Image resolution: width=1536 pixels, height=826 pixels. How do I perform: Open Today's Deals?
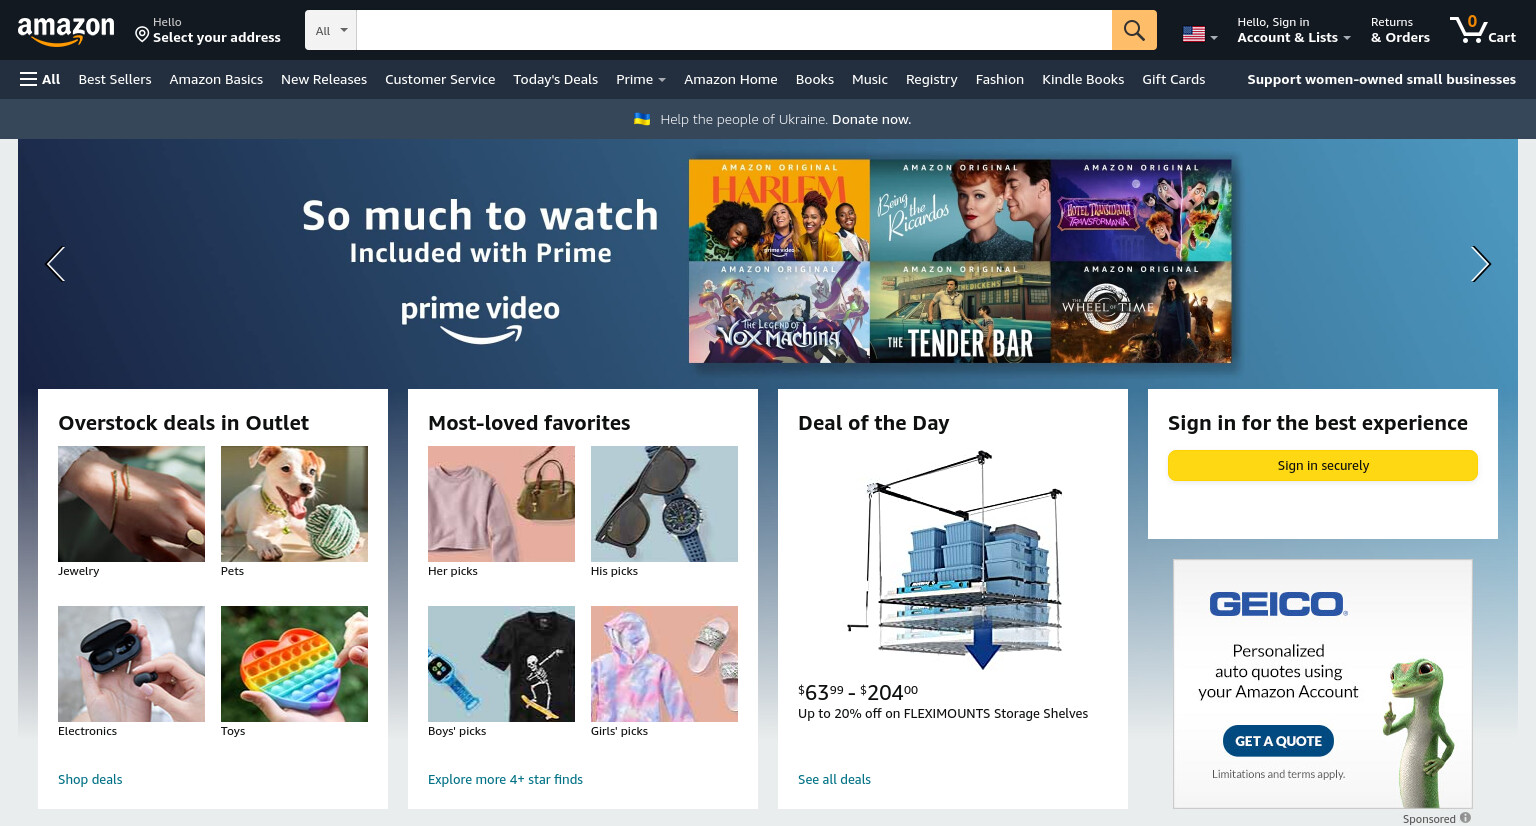pos(555,79)
